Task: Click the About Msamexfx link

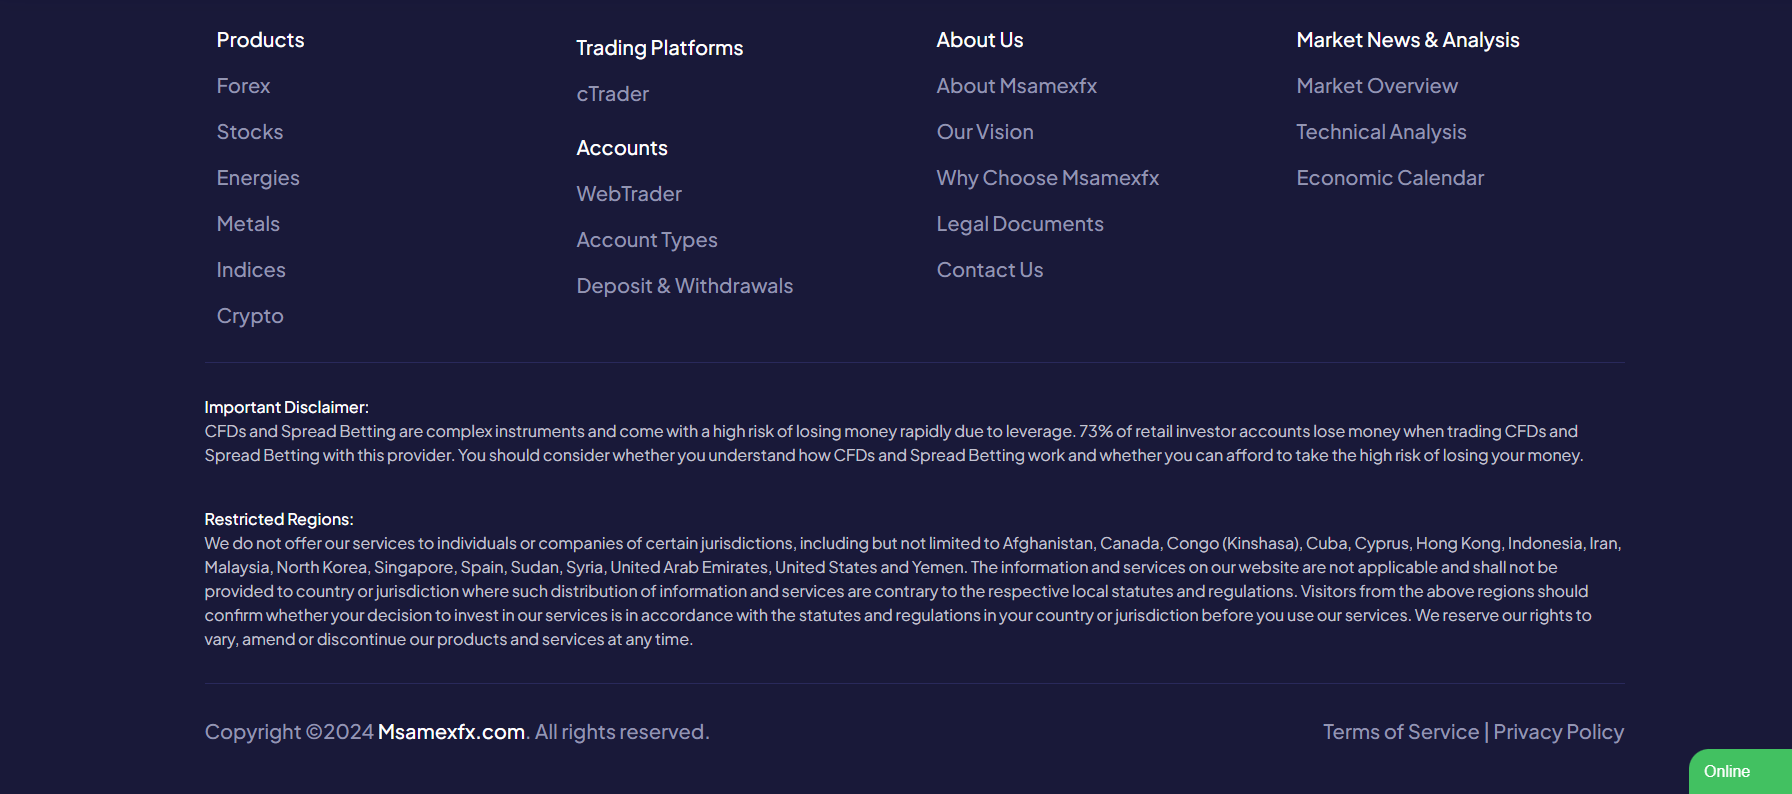Action: point(1016,86)
